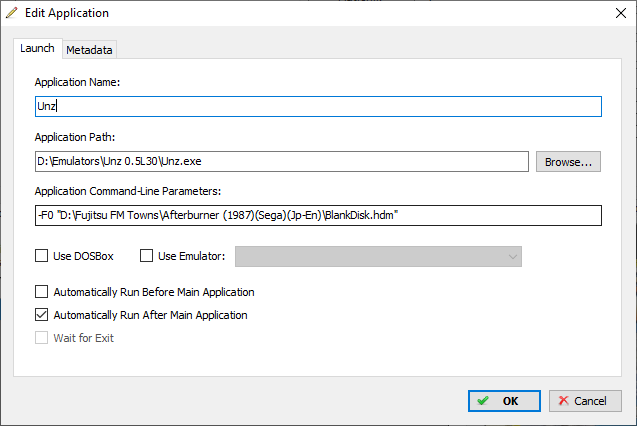637x426 pixels.
Task: Uncheck Automatically Run After Main Application
Action: pos(41,315)
